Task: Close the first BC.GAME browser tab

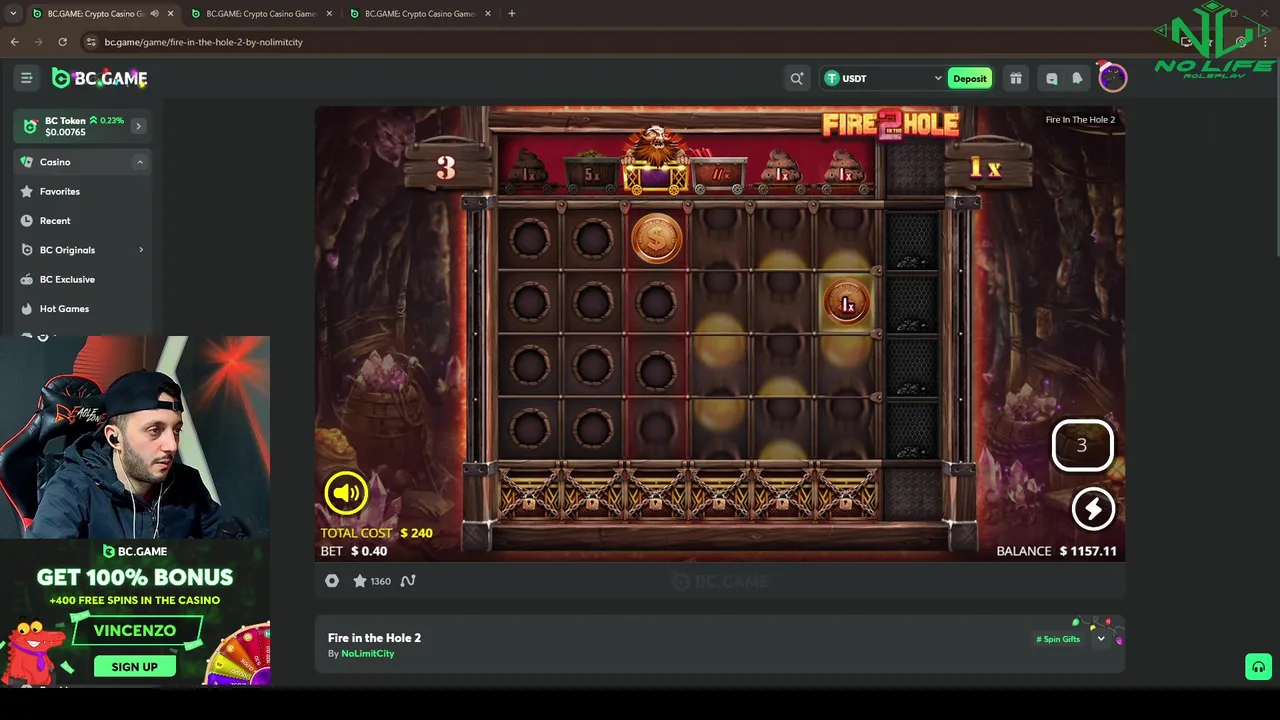Action: coord(171,14)
